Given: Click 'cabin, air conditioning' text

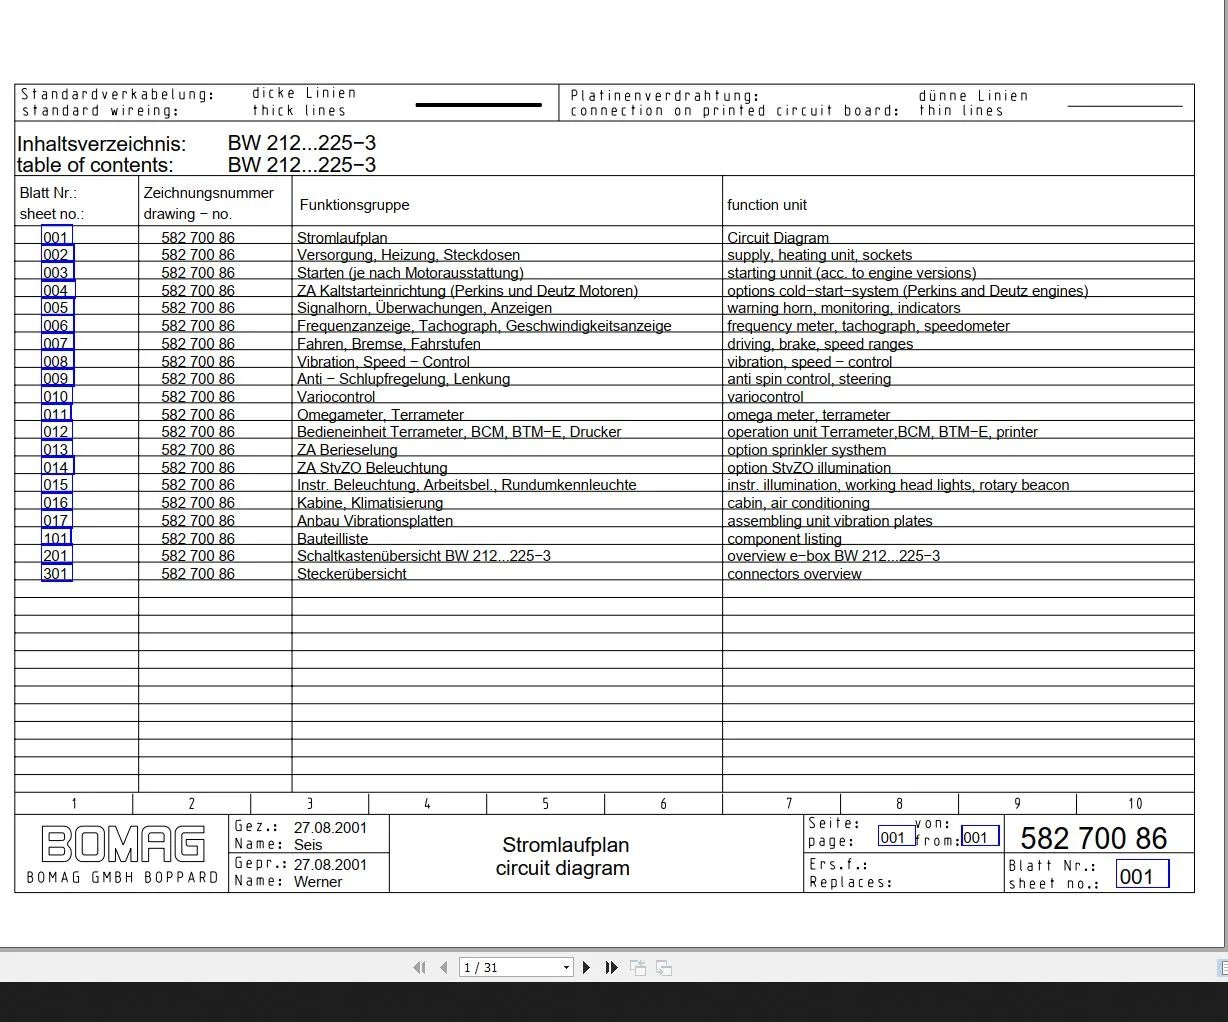Looking at the screenshot, I should point(799,502).
